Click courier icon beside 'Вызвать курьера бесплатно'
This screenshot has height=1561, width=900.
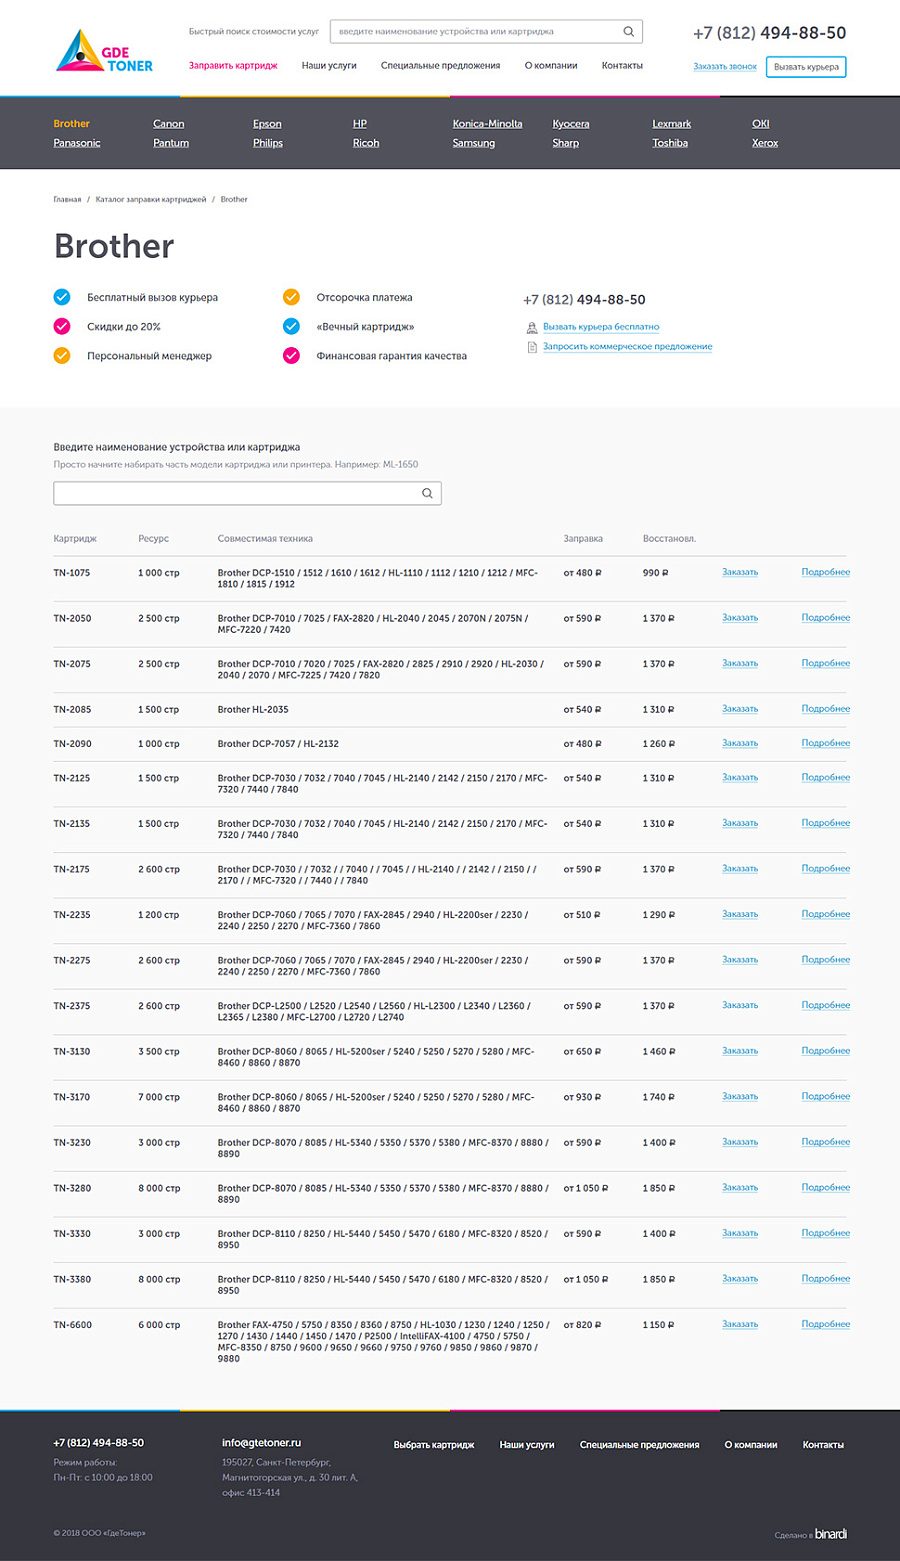click(532, 327)
